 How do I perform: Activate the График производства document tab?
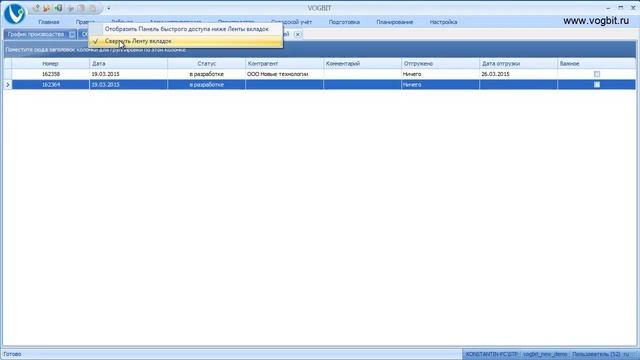36,34
